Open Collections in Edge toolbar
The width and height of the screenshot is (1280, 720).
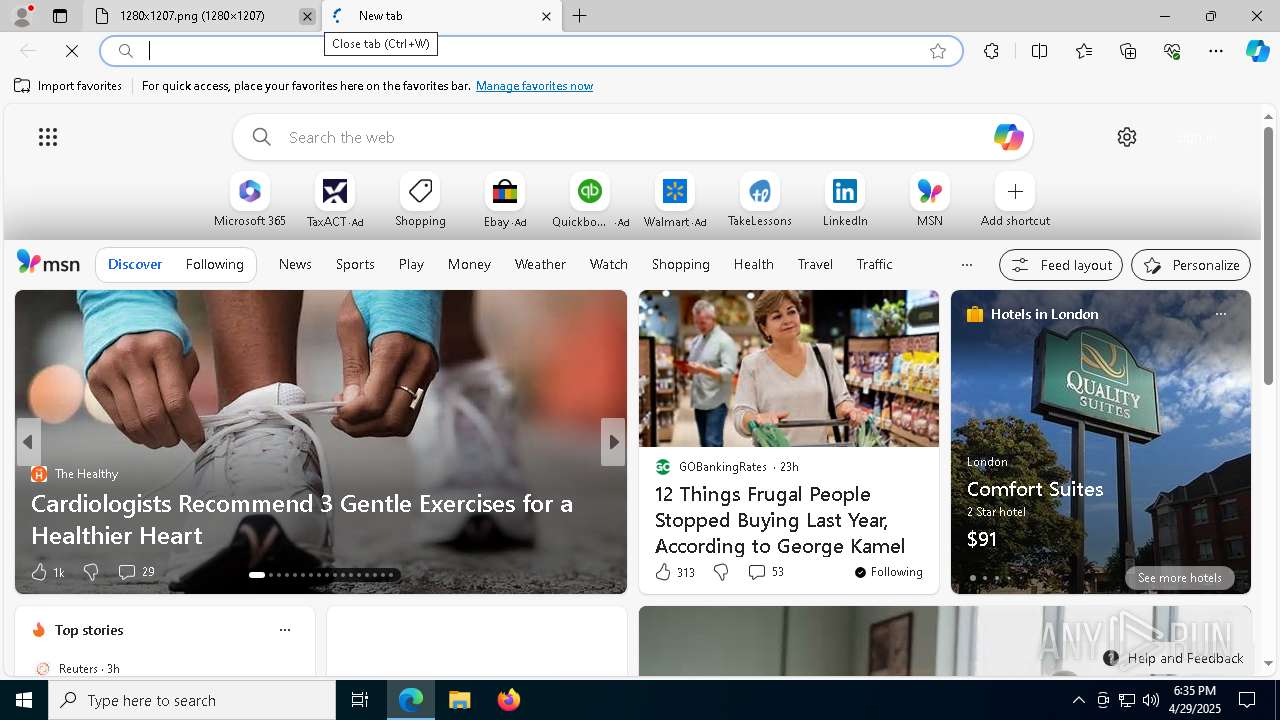click(1128, 51)
